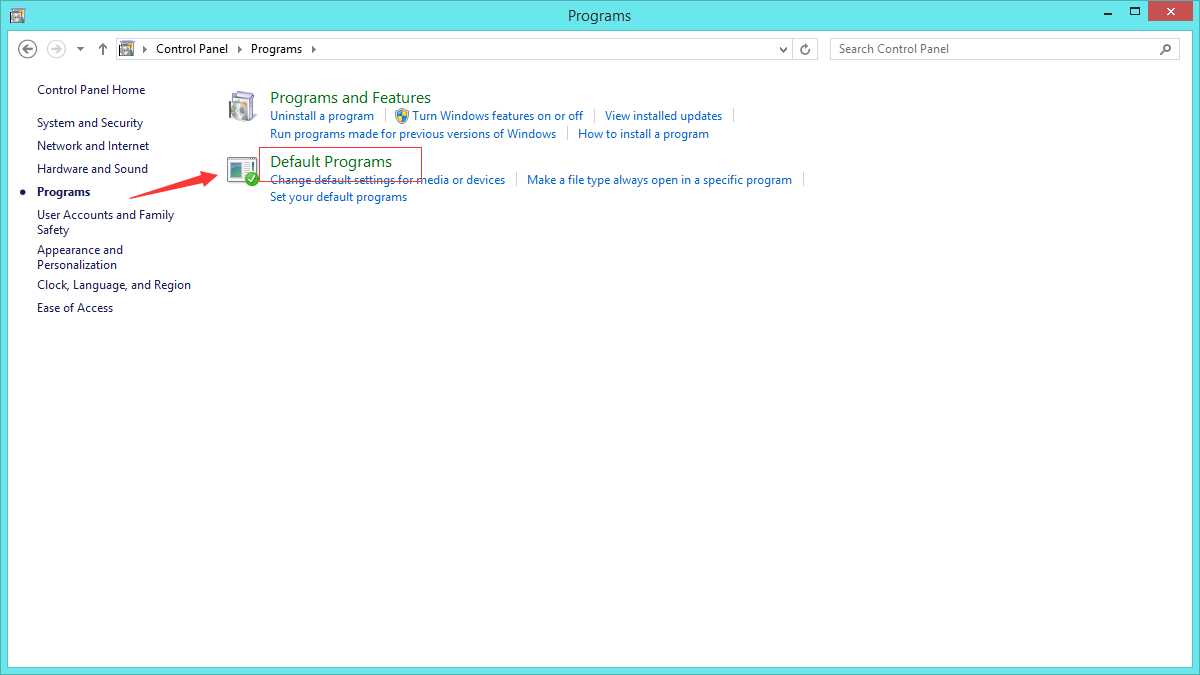Open Hardware and Sound category
This screenshot has width=1200, height=675.
click(x=92, y=169)
